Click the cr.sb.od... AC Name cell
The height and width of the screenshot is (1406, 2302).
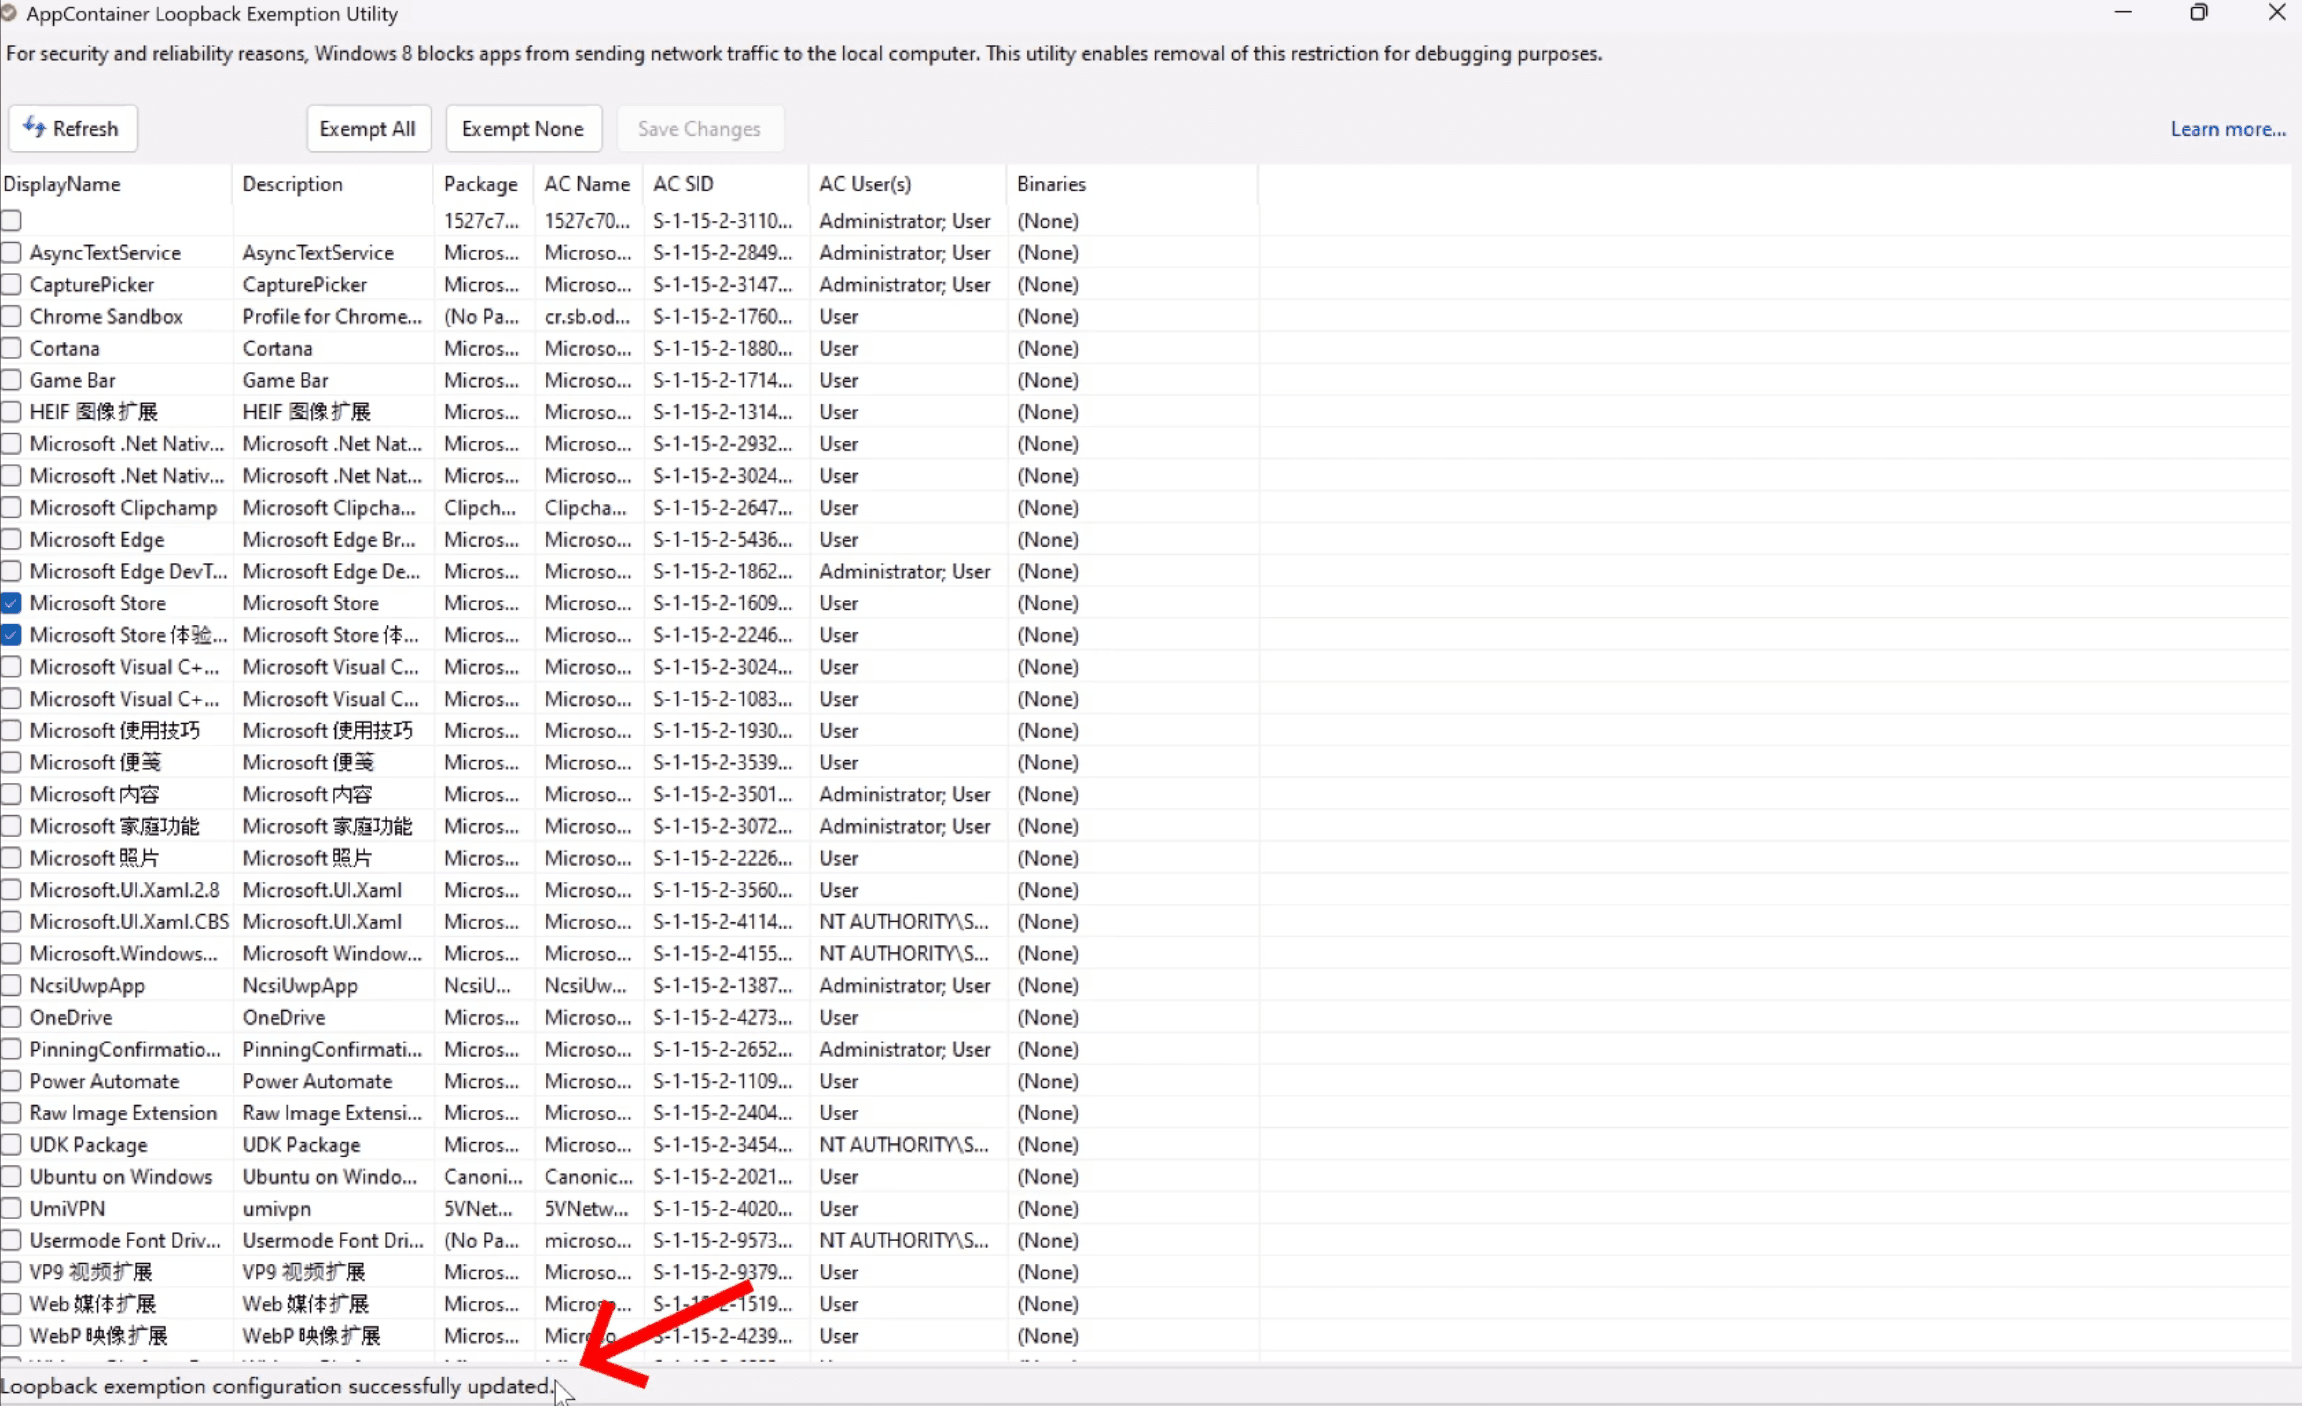click(587, 316)
